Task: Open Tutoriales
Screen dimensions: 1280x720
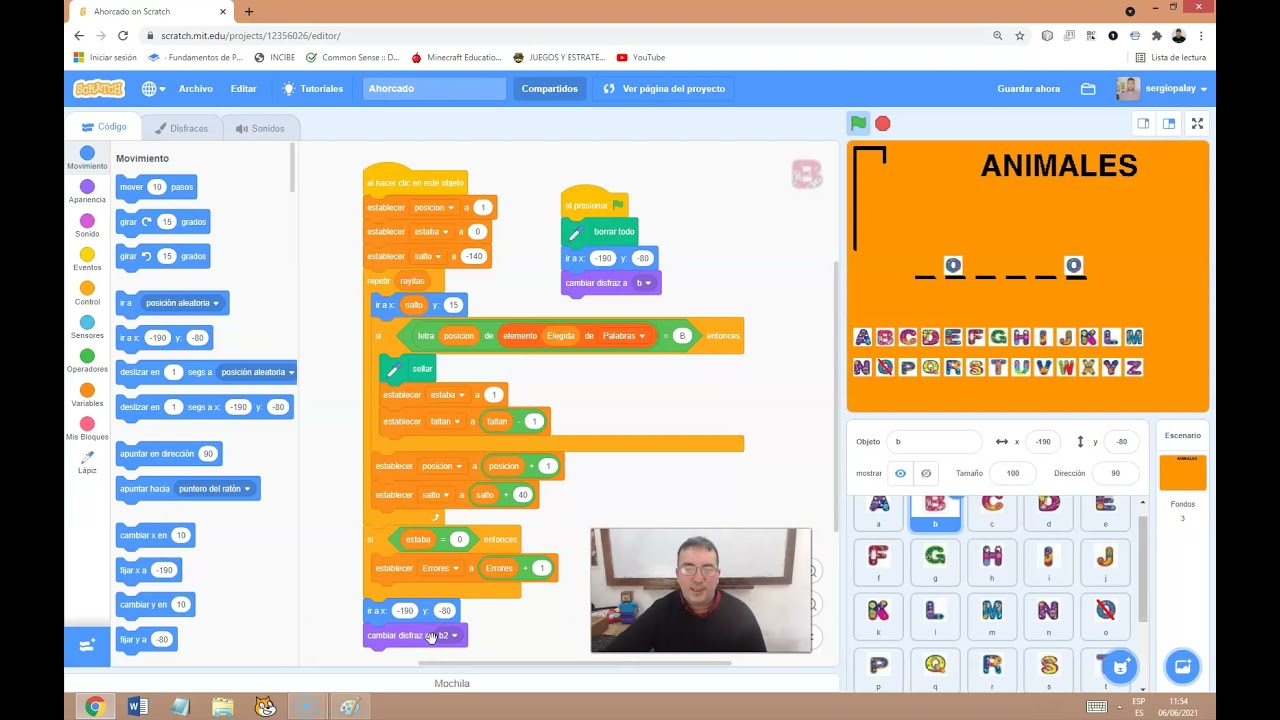Action: pos(313,88)
